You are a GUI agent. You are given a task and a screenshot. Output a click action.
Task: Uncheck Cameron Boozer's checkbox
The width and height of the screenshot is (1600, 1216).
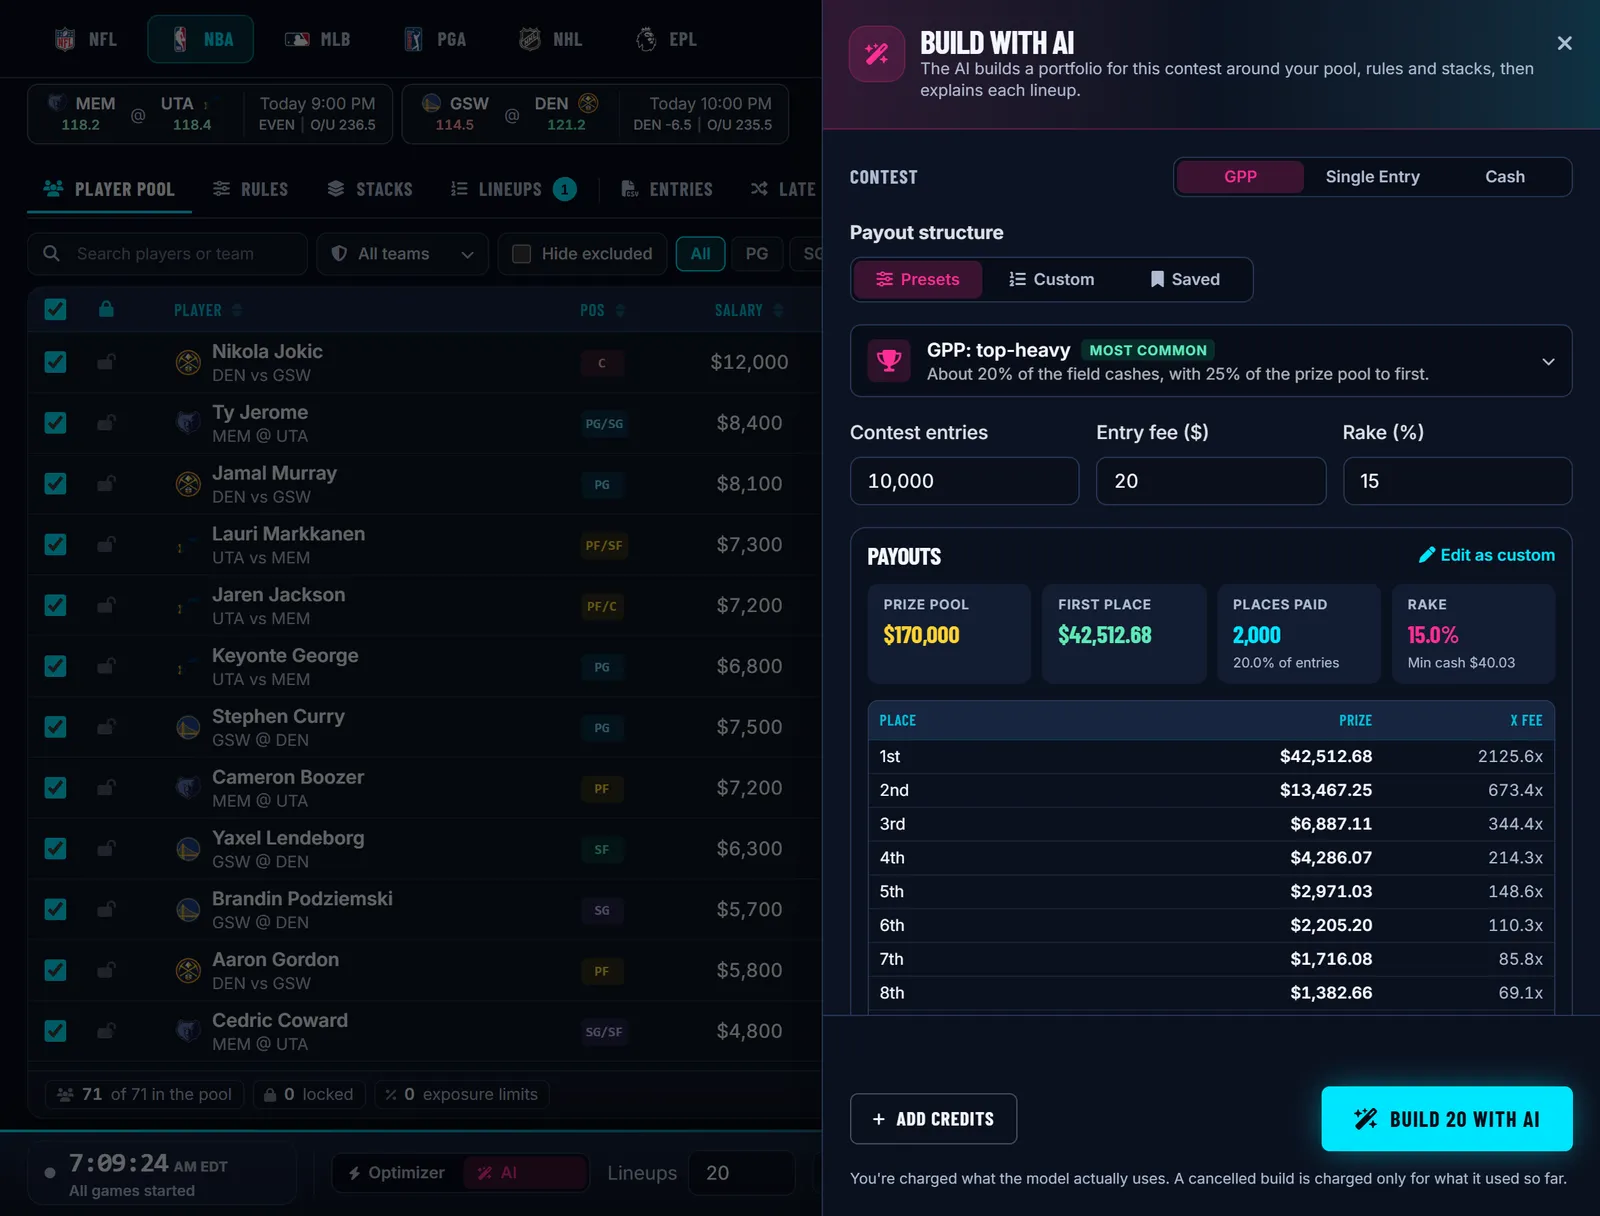click(x=55, y=788)
